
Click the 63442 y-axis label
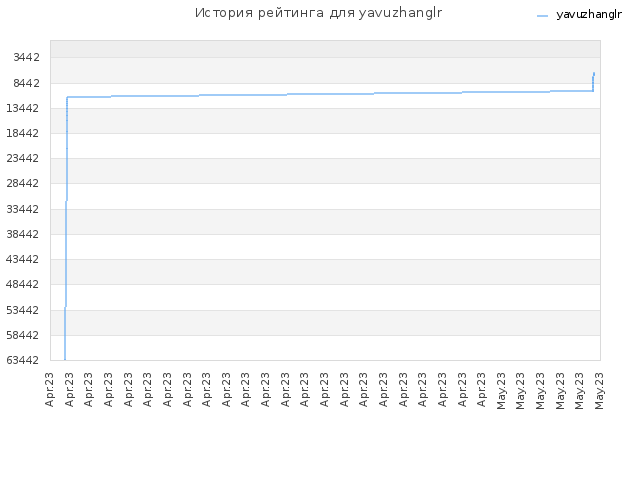pos(23,360)
